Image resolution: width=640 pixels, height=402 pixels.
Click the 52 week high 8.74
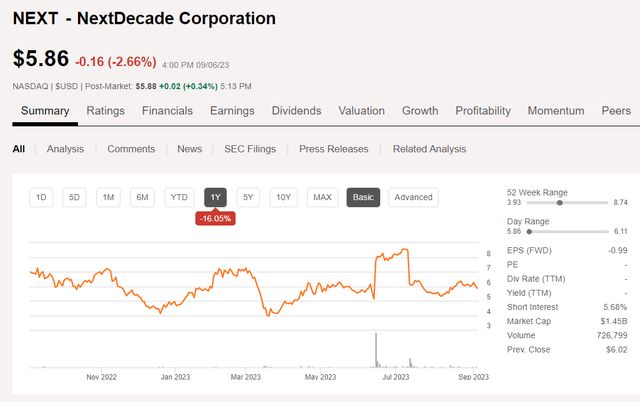(620, 202)
